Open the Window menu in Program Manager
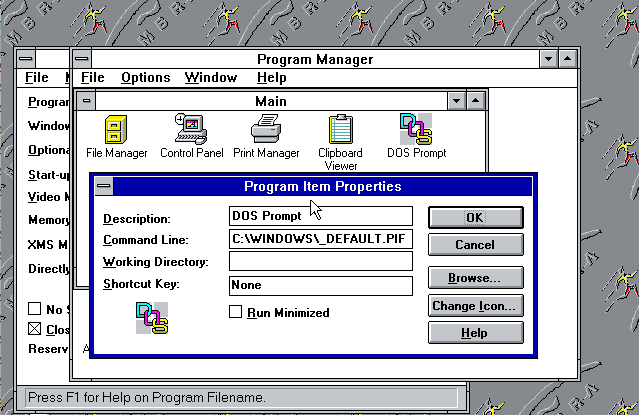This screenshot has height=415, width=639. click(x=211, y=78)
